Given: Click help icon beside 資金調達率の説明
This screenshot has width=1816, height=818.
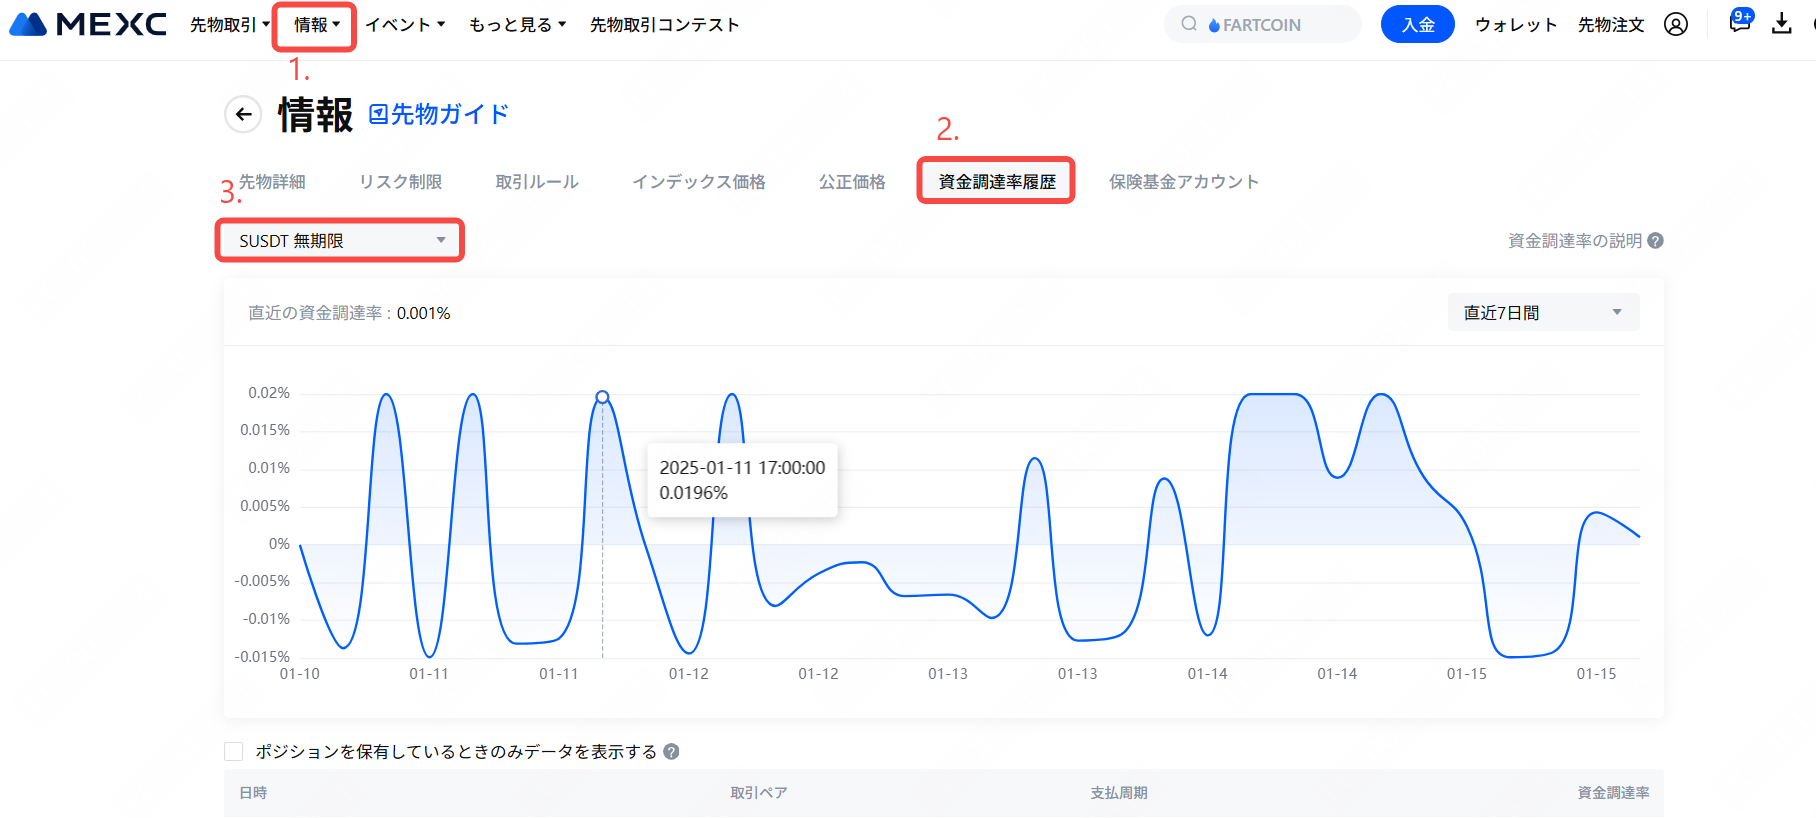Looking at the screenshot, I should [1656, 241].
